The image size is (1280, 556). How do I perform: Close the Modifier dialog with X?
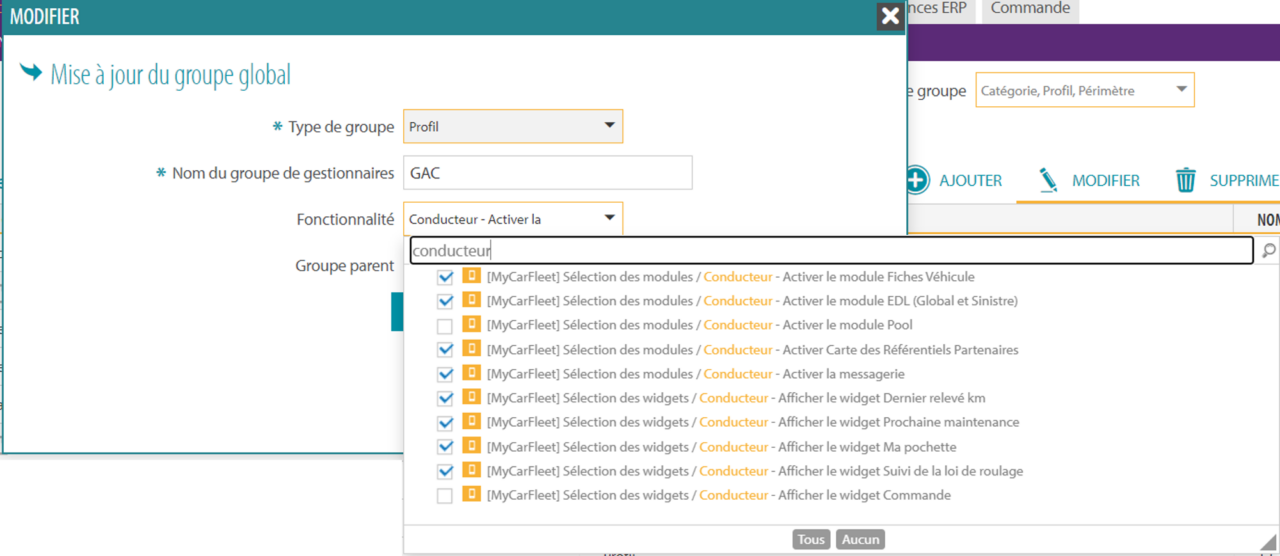point(889,17)
